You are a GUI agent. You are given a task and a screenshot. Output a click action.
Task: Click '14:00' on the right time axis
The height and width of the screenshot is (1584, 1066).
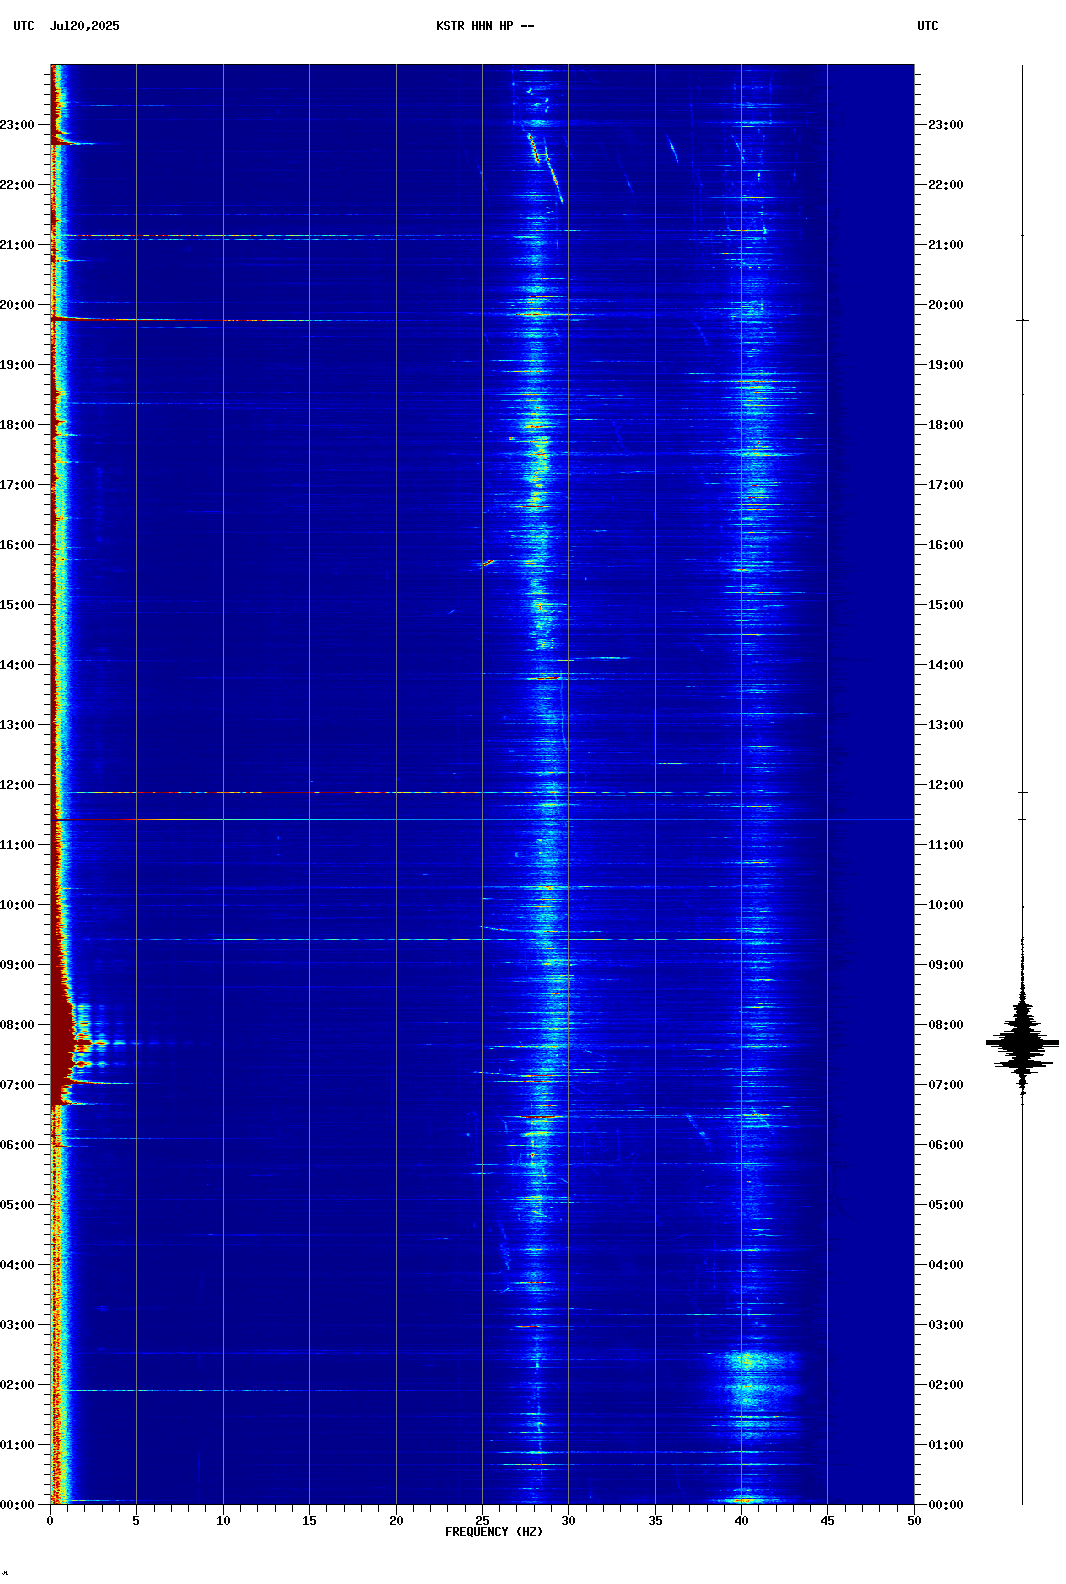(x=946, y=665)
